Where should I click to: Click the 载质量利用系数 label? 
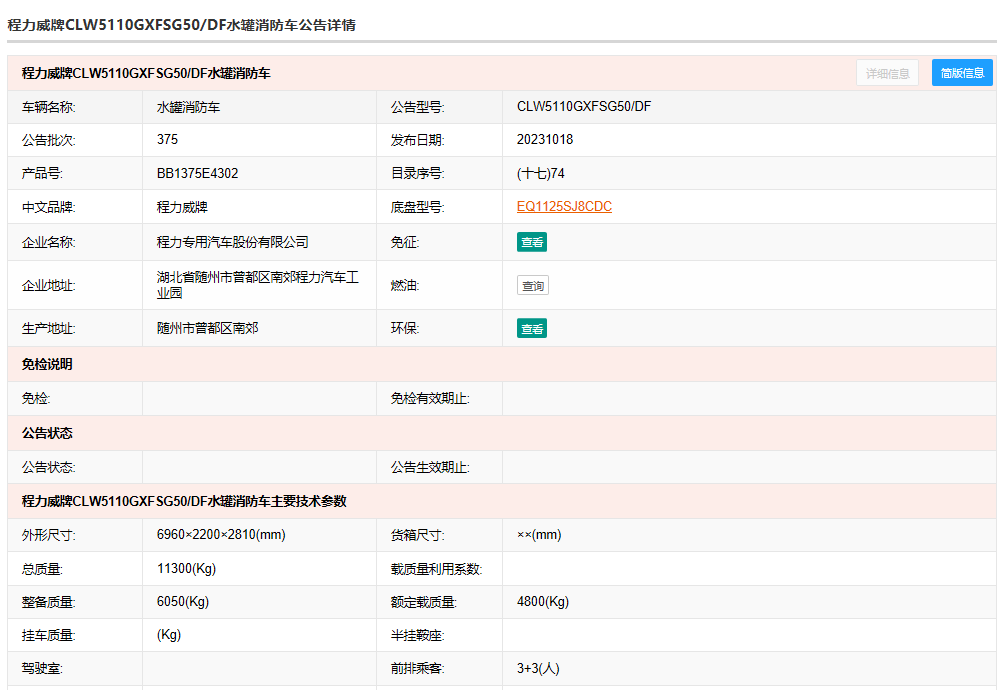436,569
